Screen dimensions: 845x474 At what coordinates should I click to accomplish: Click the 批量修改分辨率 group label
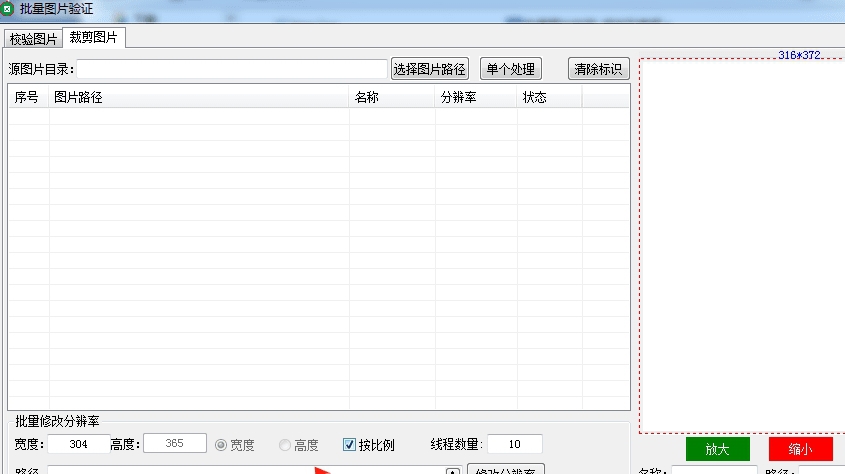[57, 421]
